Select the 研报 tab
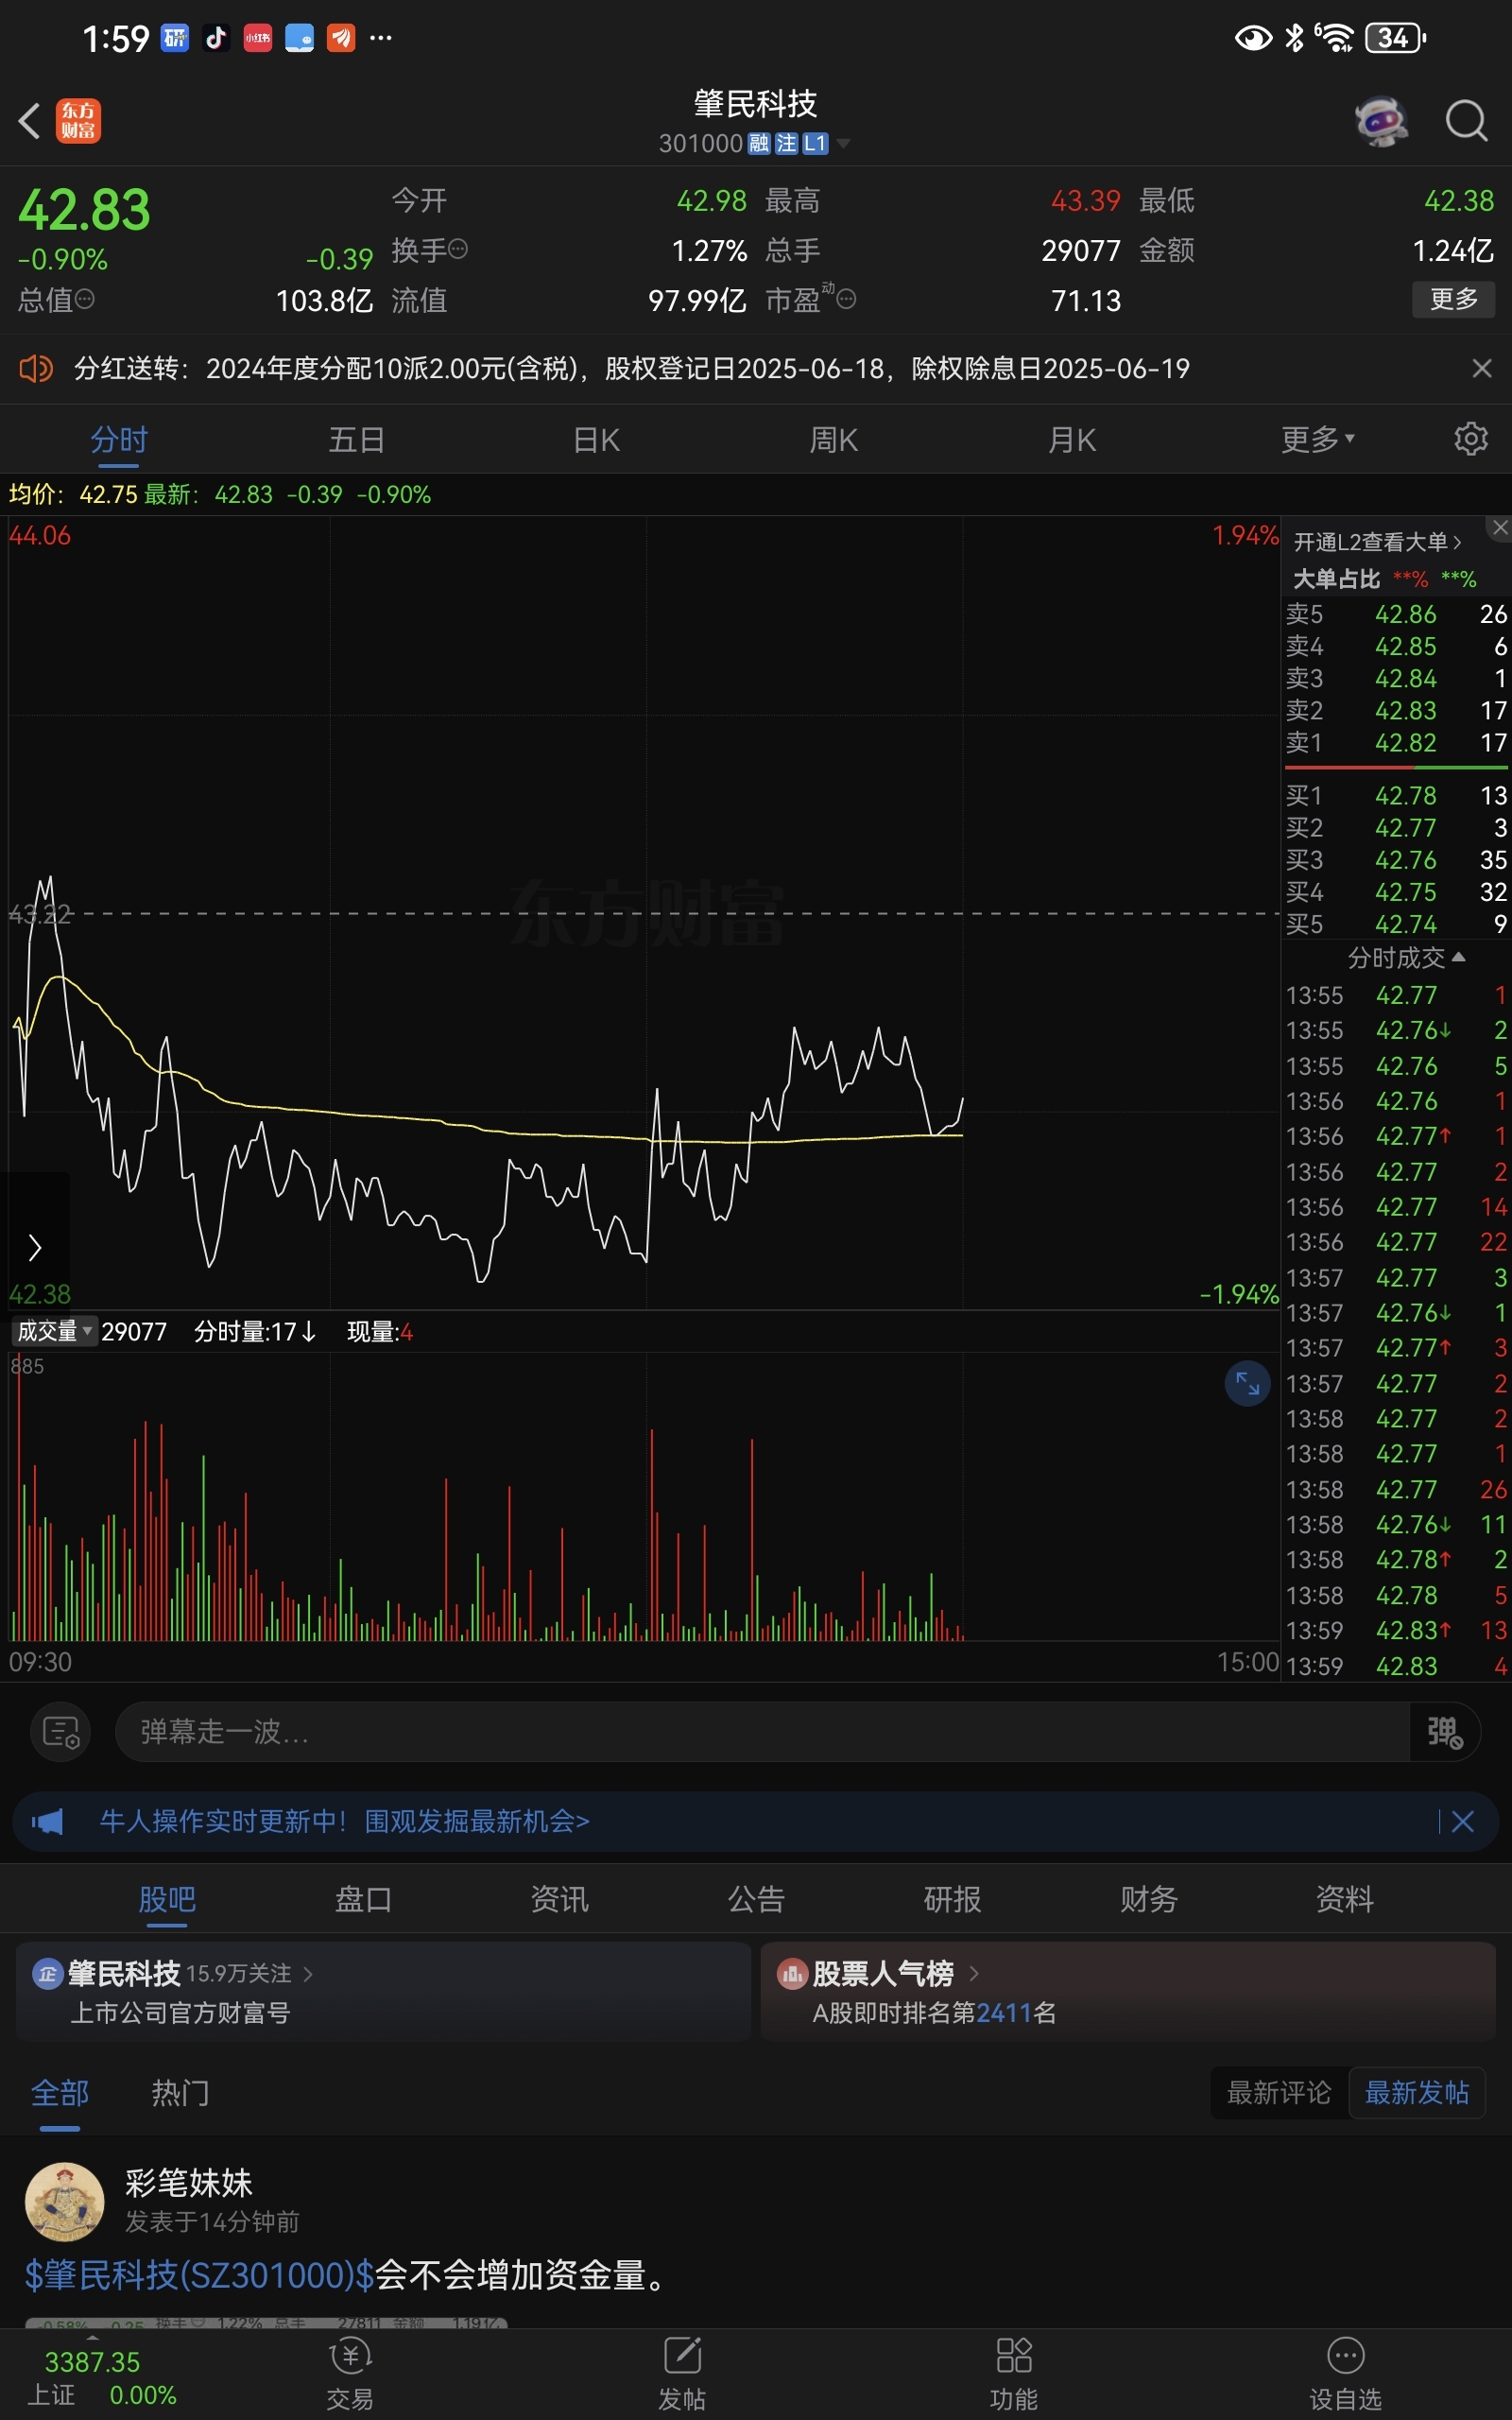Image resolution: width=1512 pixels, height=2420 pixels. point(952,1899)
